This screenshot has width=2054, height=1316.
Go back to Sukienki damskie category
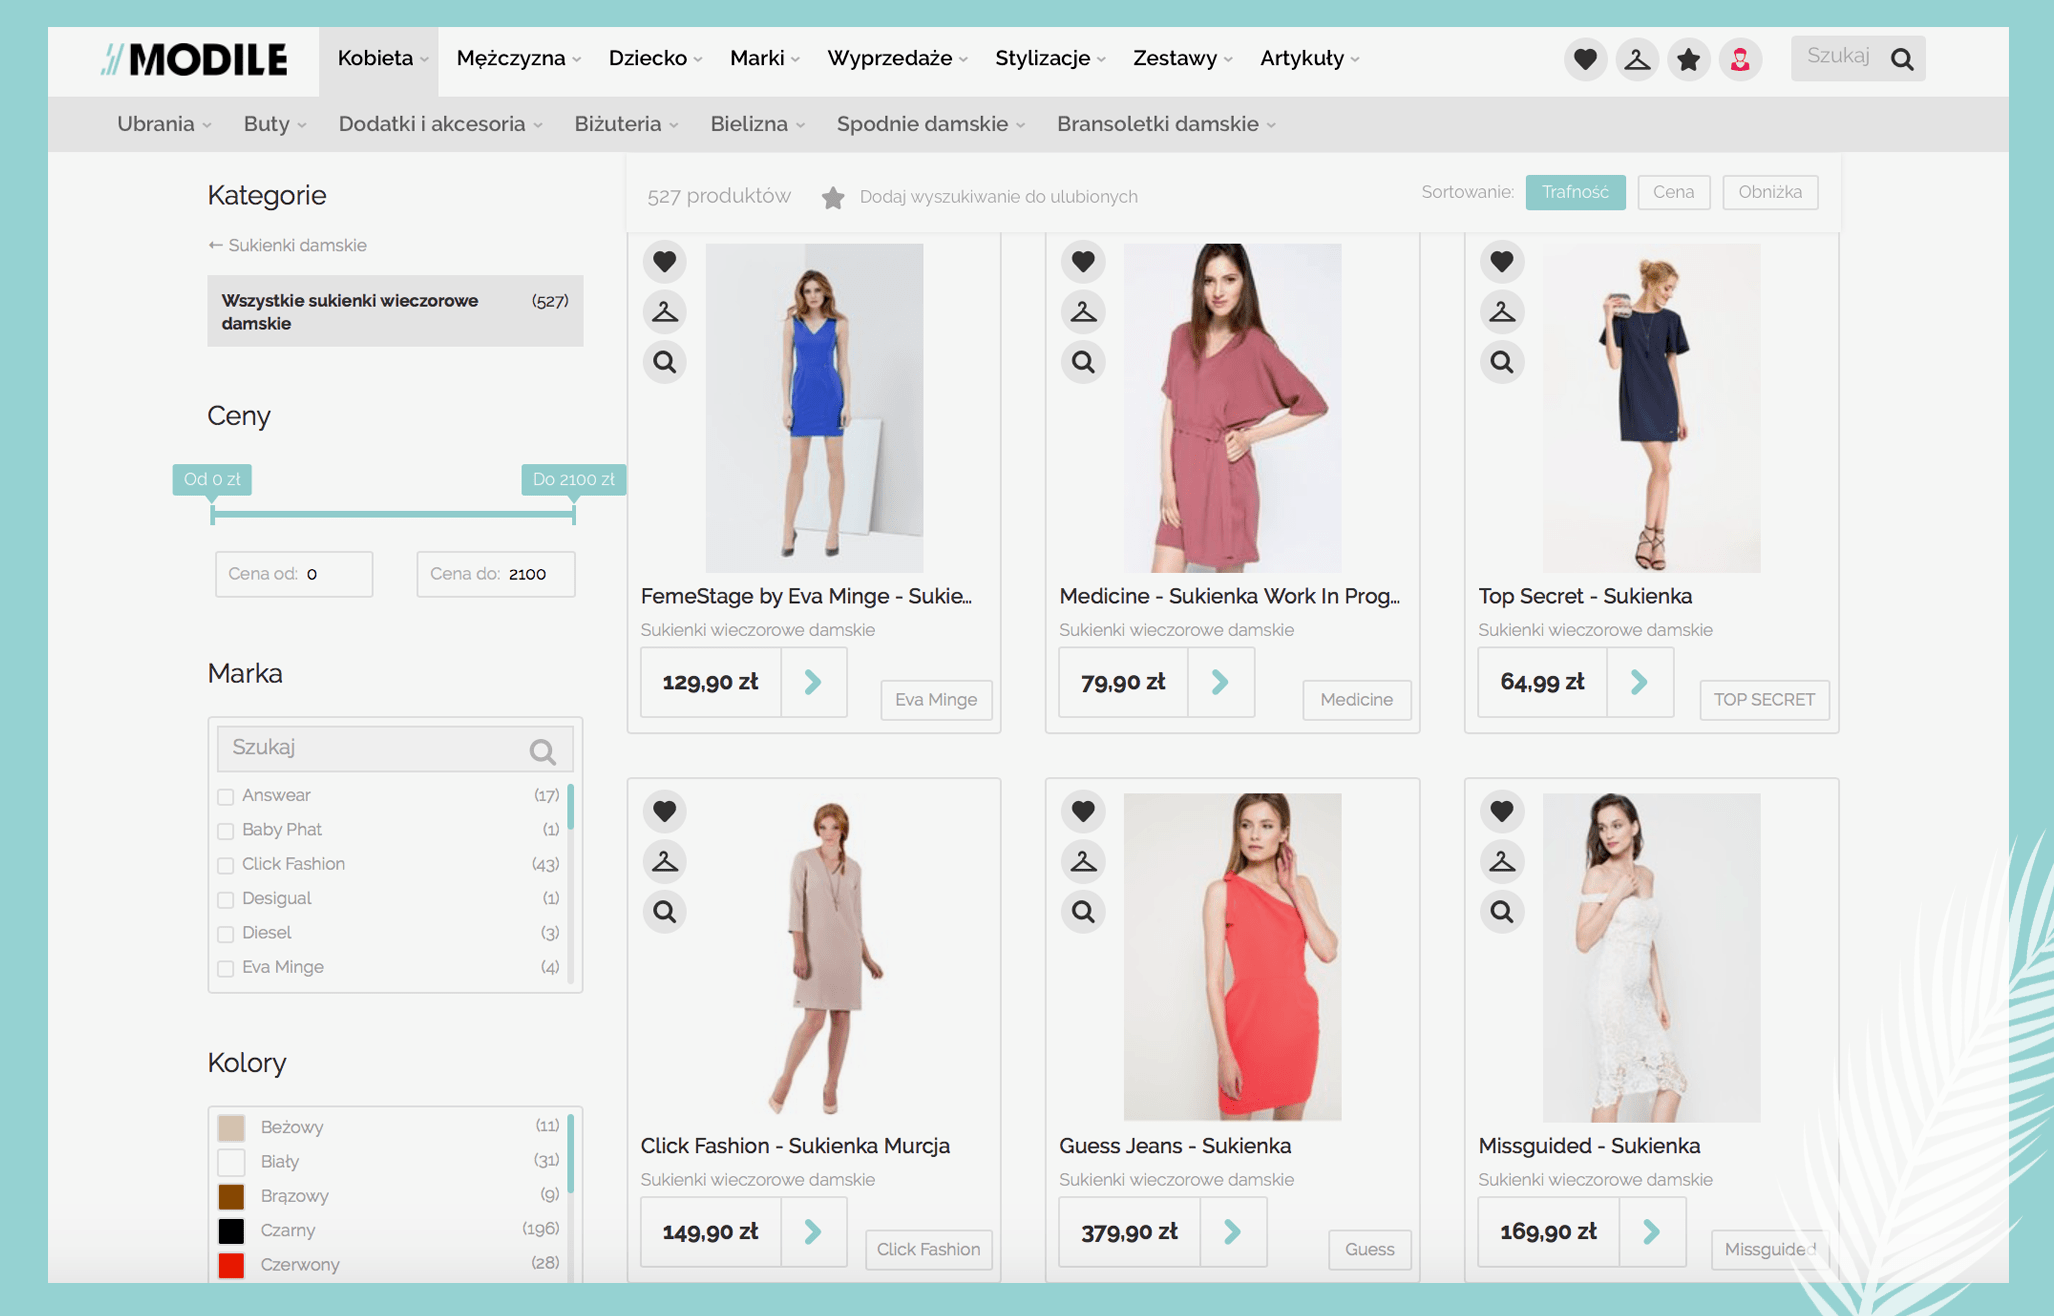(x=287, y=246)
